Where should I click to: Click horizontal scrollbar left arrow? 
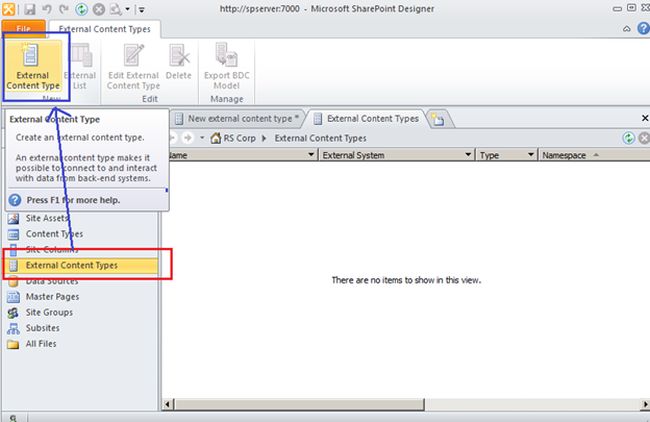(x=167, y=404)
